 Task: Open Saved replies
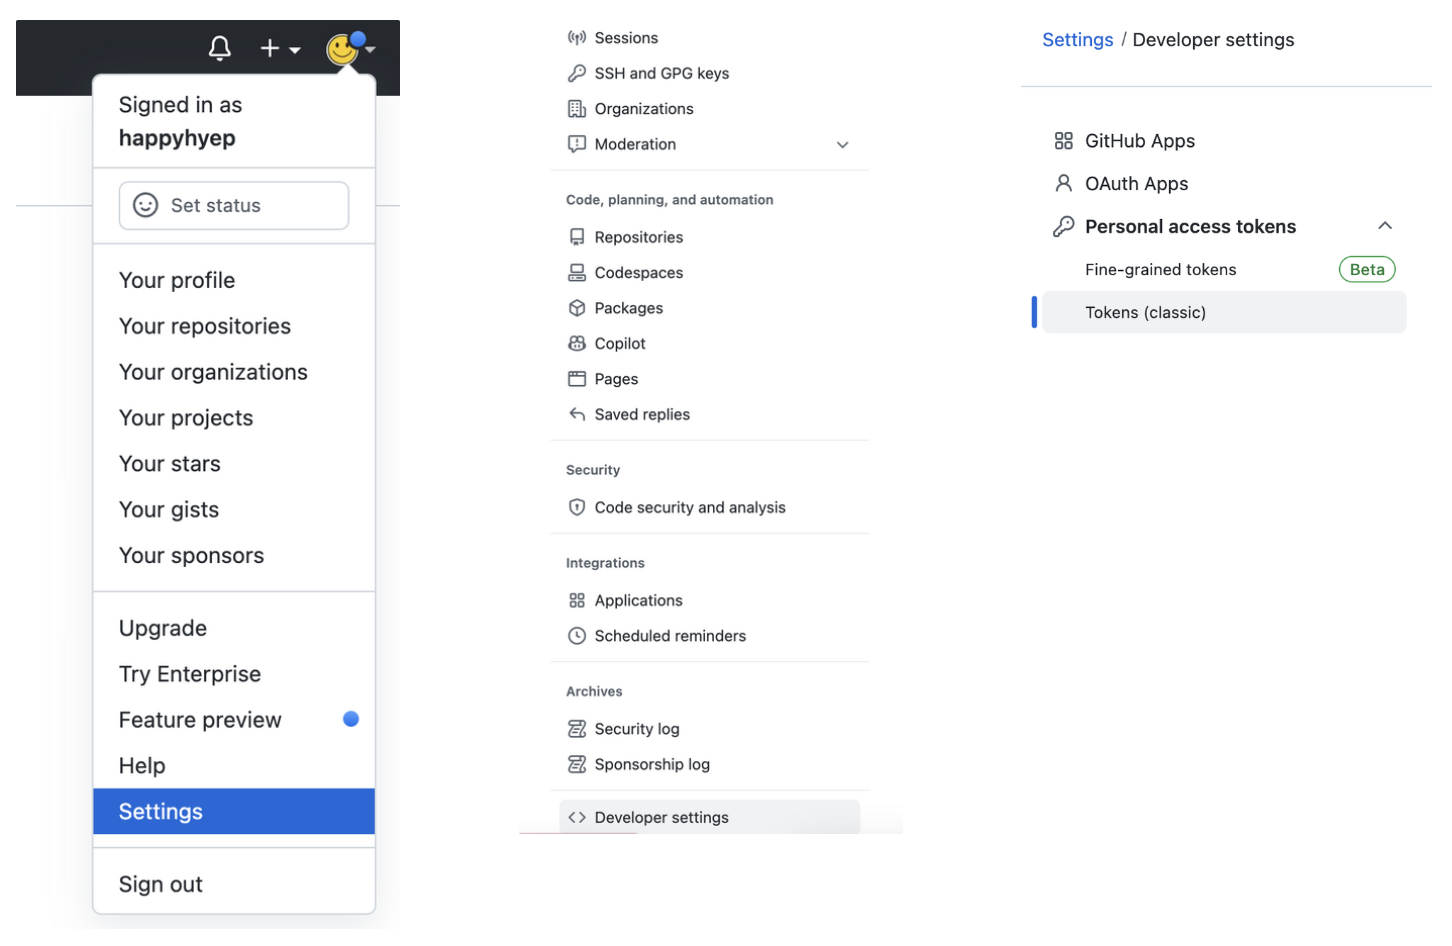[x=642, y=414]
